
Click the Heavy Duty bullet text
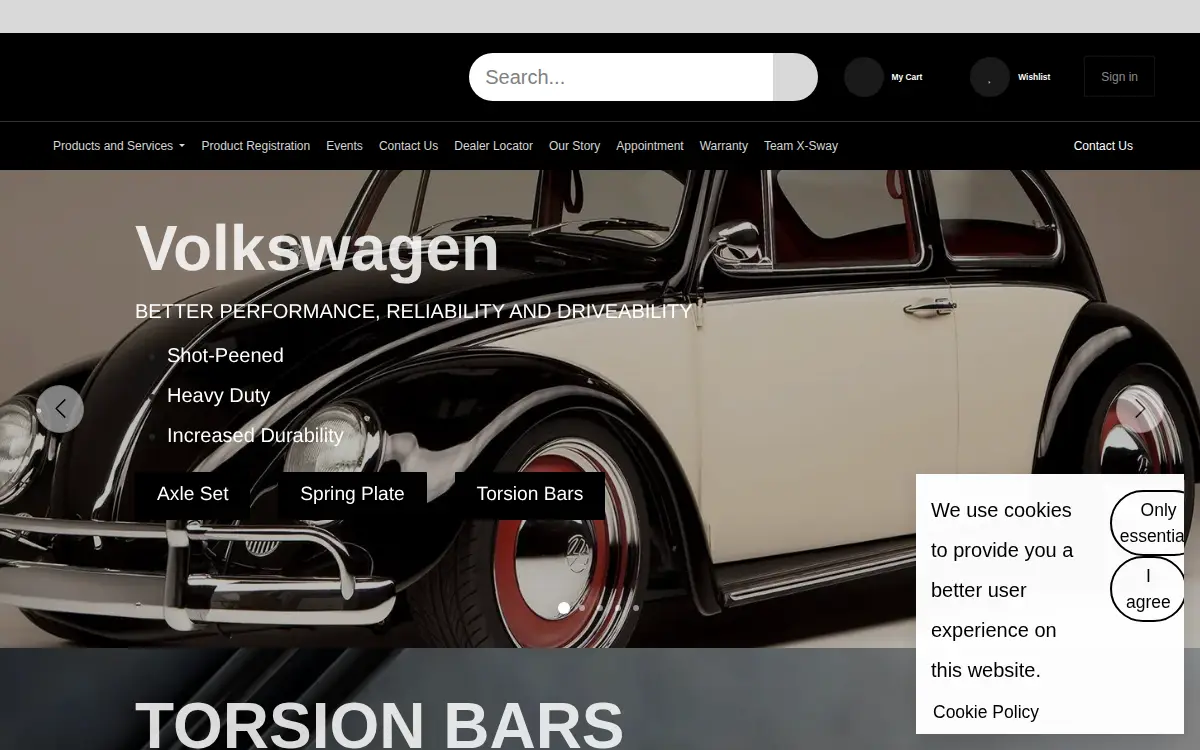click(x=218, y=395)
